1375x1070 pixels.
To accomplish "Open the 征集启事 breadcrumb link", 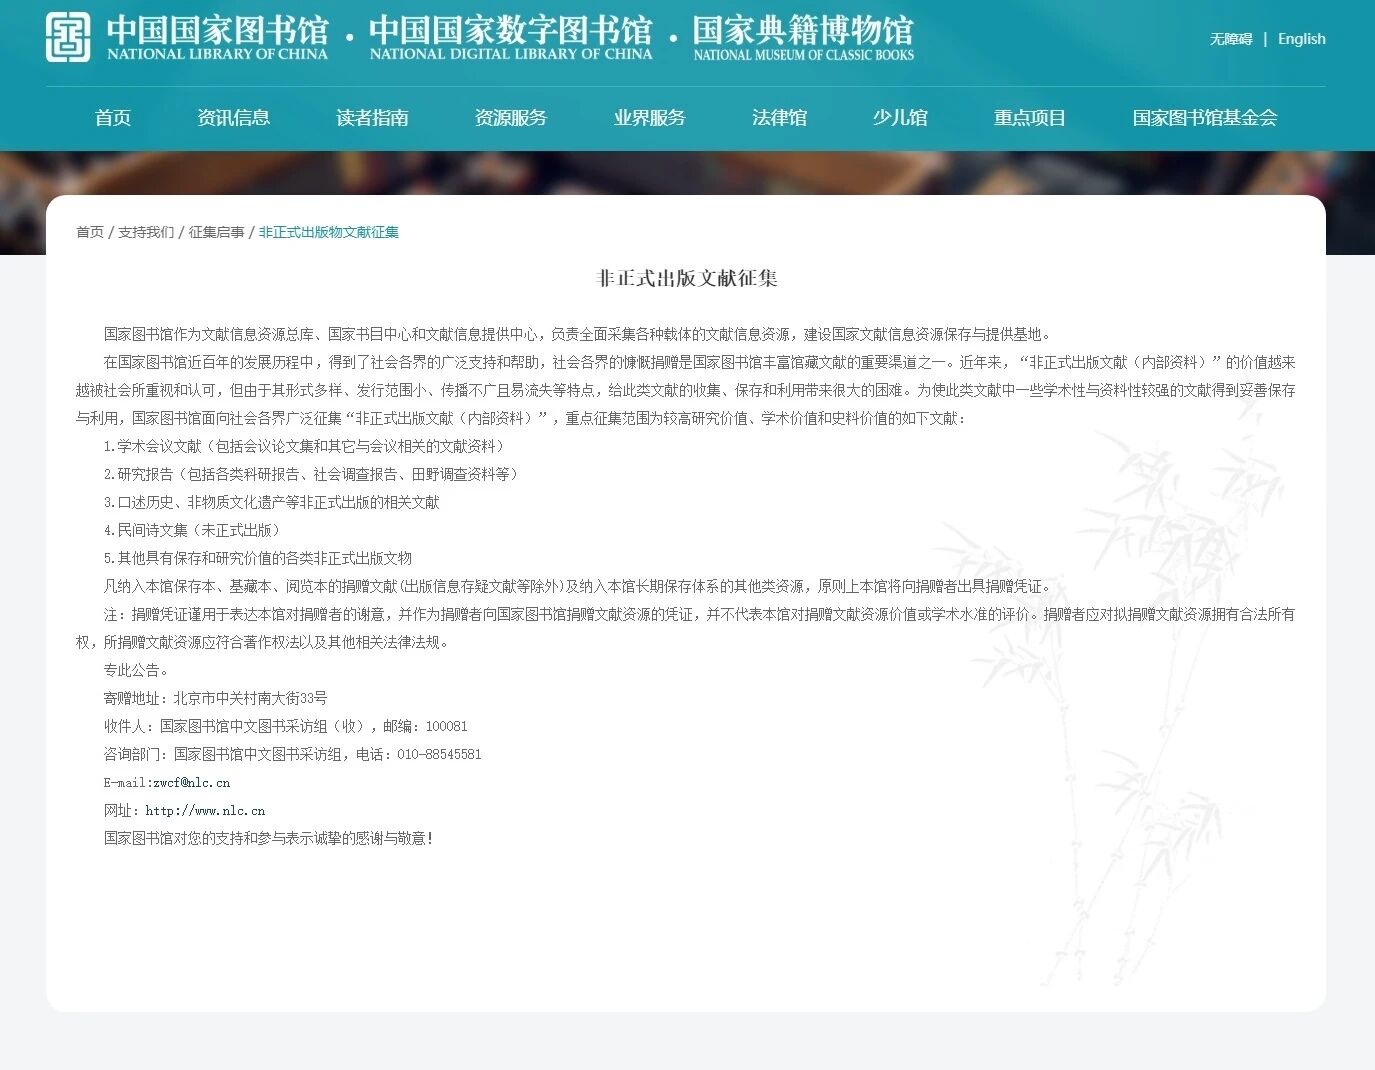I will point(216,232).
